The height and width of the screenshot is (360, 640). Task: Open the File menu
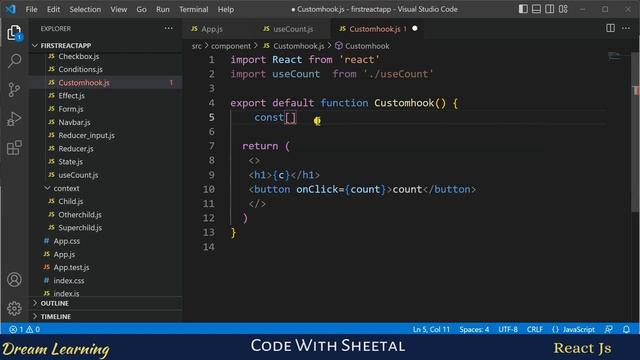tap(31, 9)
